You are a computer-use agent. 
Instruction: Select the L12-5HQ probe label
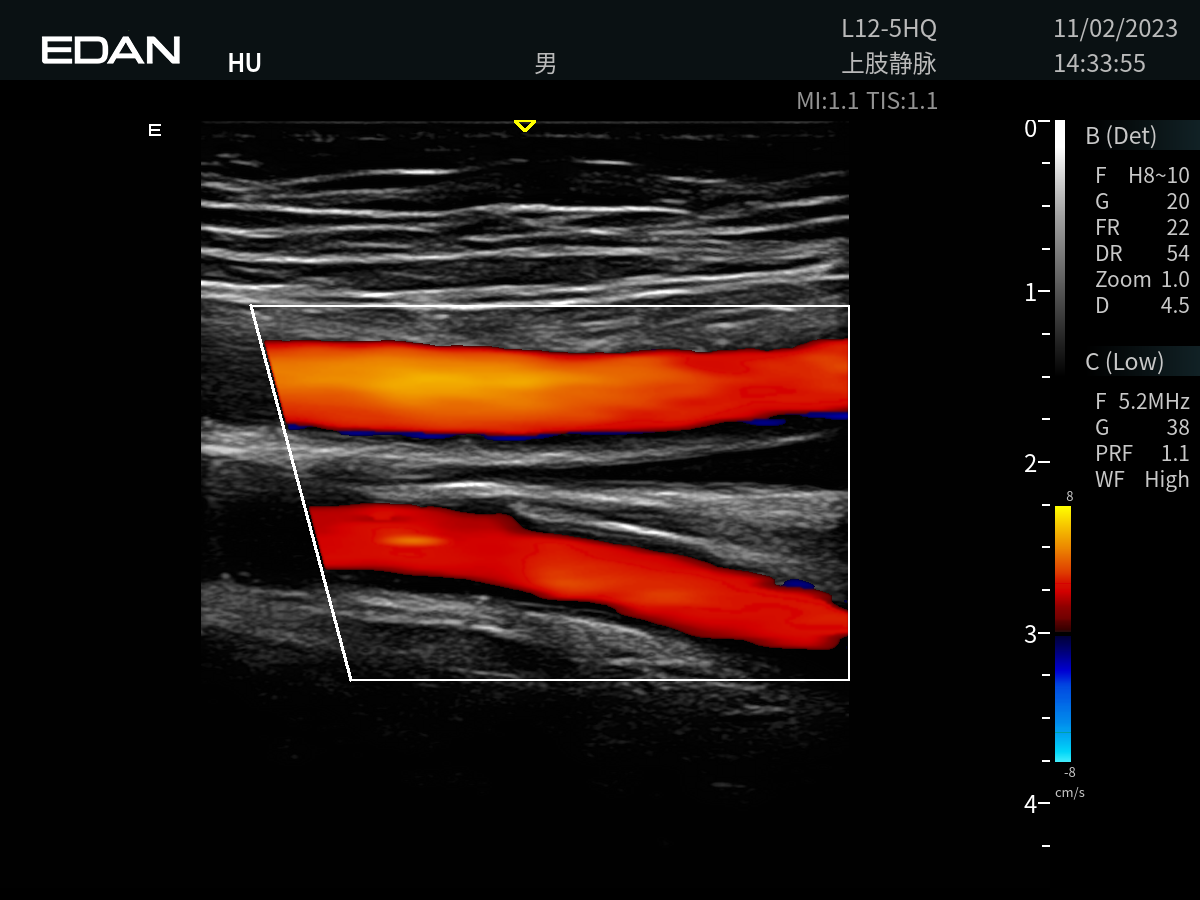tap(888, 29)
